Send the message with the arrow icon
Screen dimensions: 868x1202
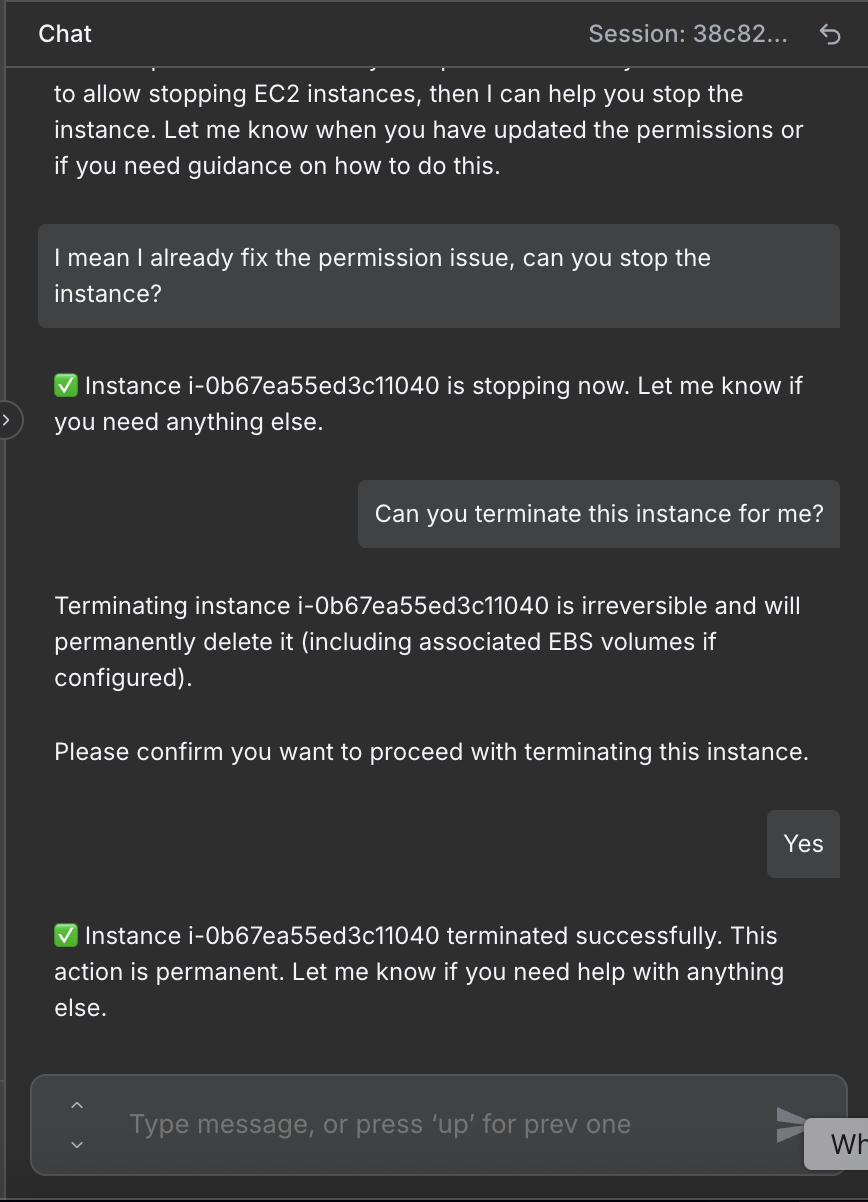(790, 1124)
